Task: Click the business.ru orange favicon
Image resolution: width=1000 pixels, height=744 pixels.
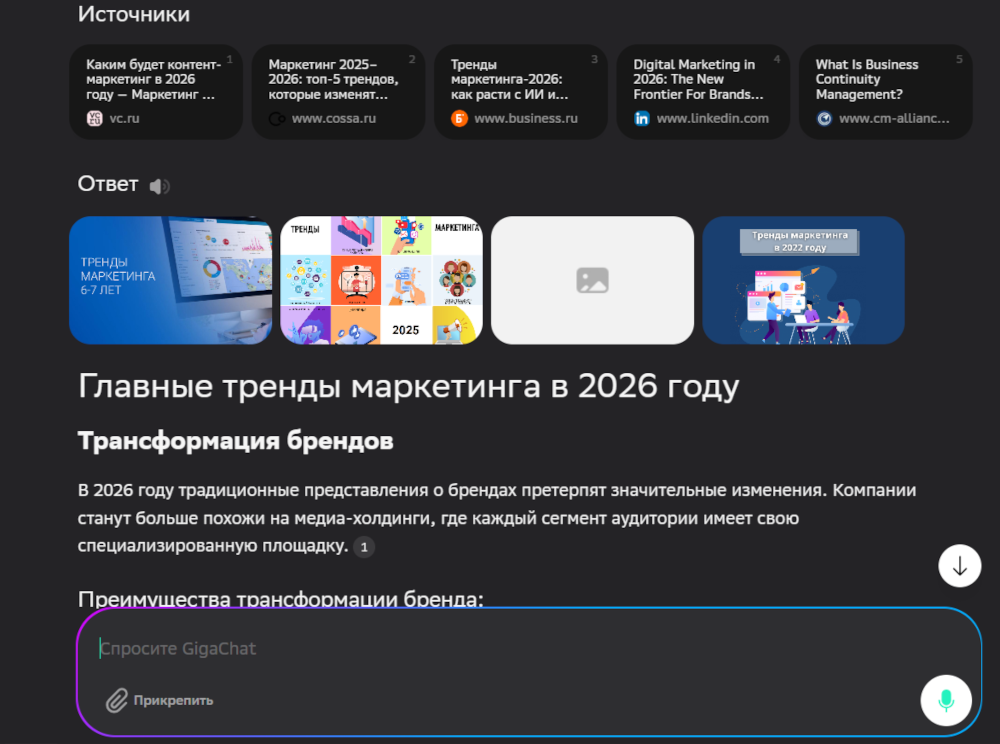Action: pyautogui.click(x=459, y=119)
